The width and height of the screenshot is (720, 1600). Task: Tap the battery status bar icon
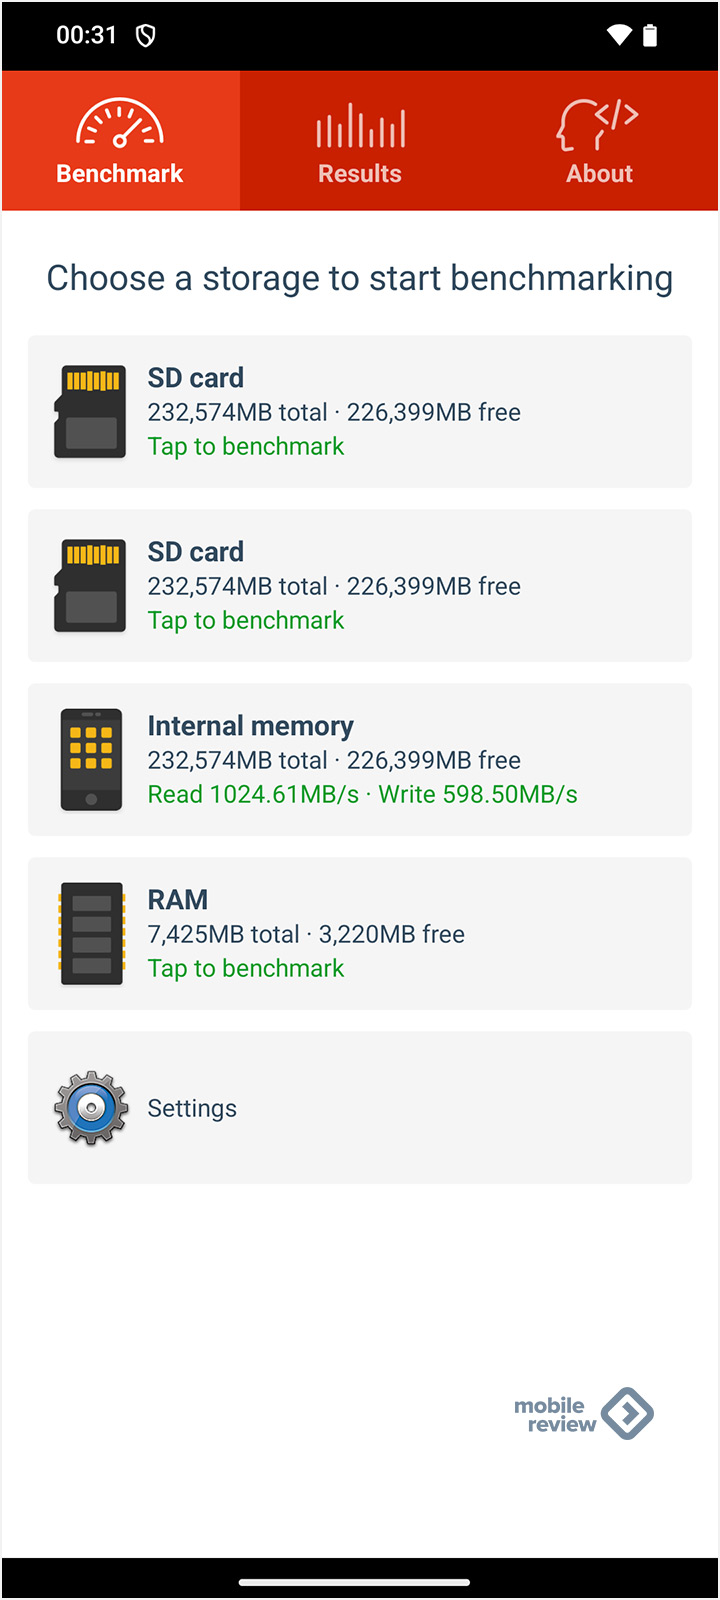click(x=650, y=36)
